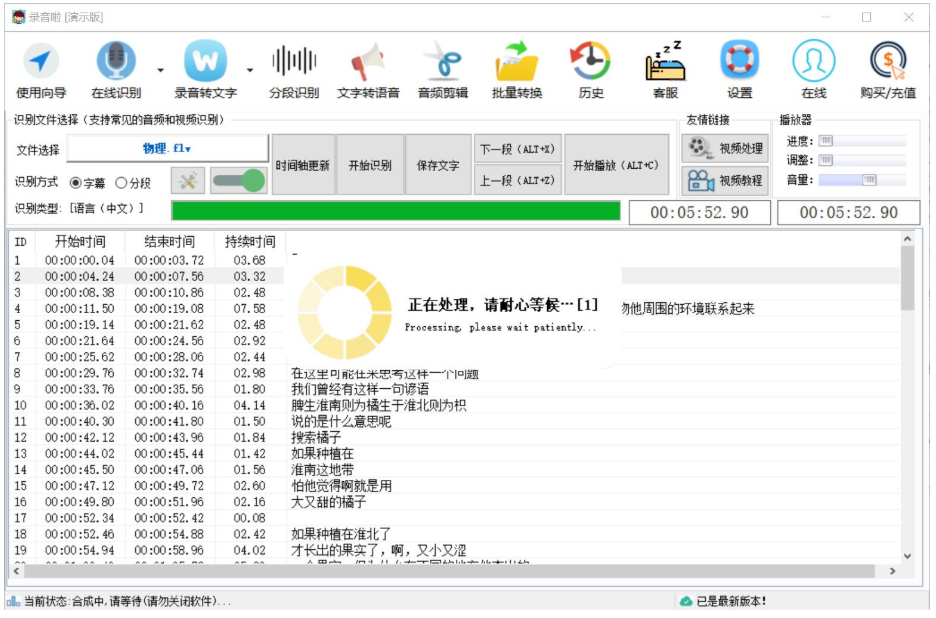936x618 pixels.
Task: Click the 持续时间 column header
Action: 250,242
